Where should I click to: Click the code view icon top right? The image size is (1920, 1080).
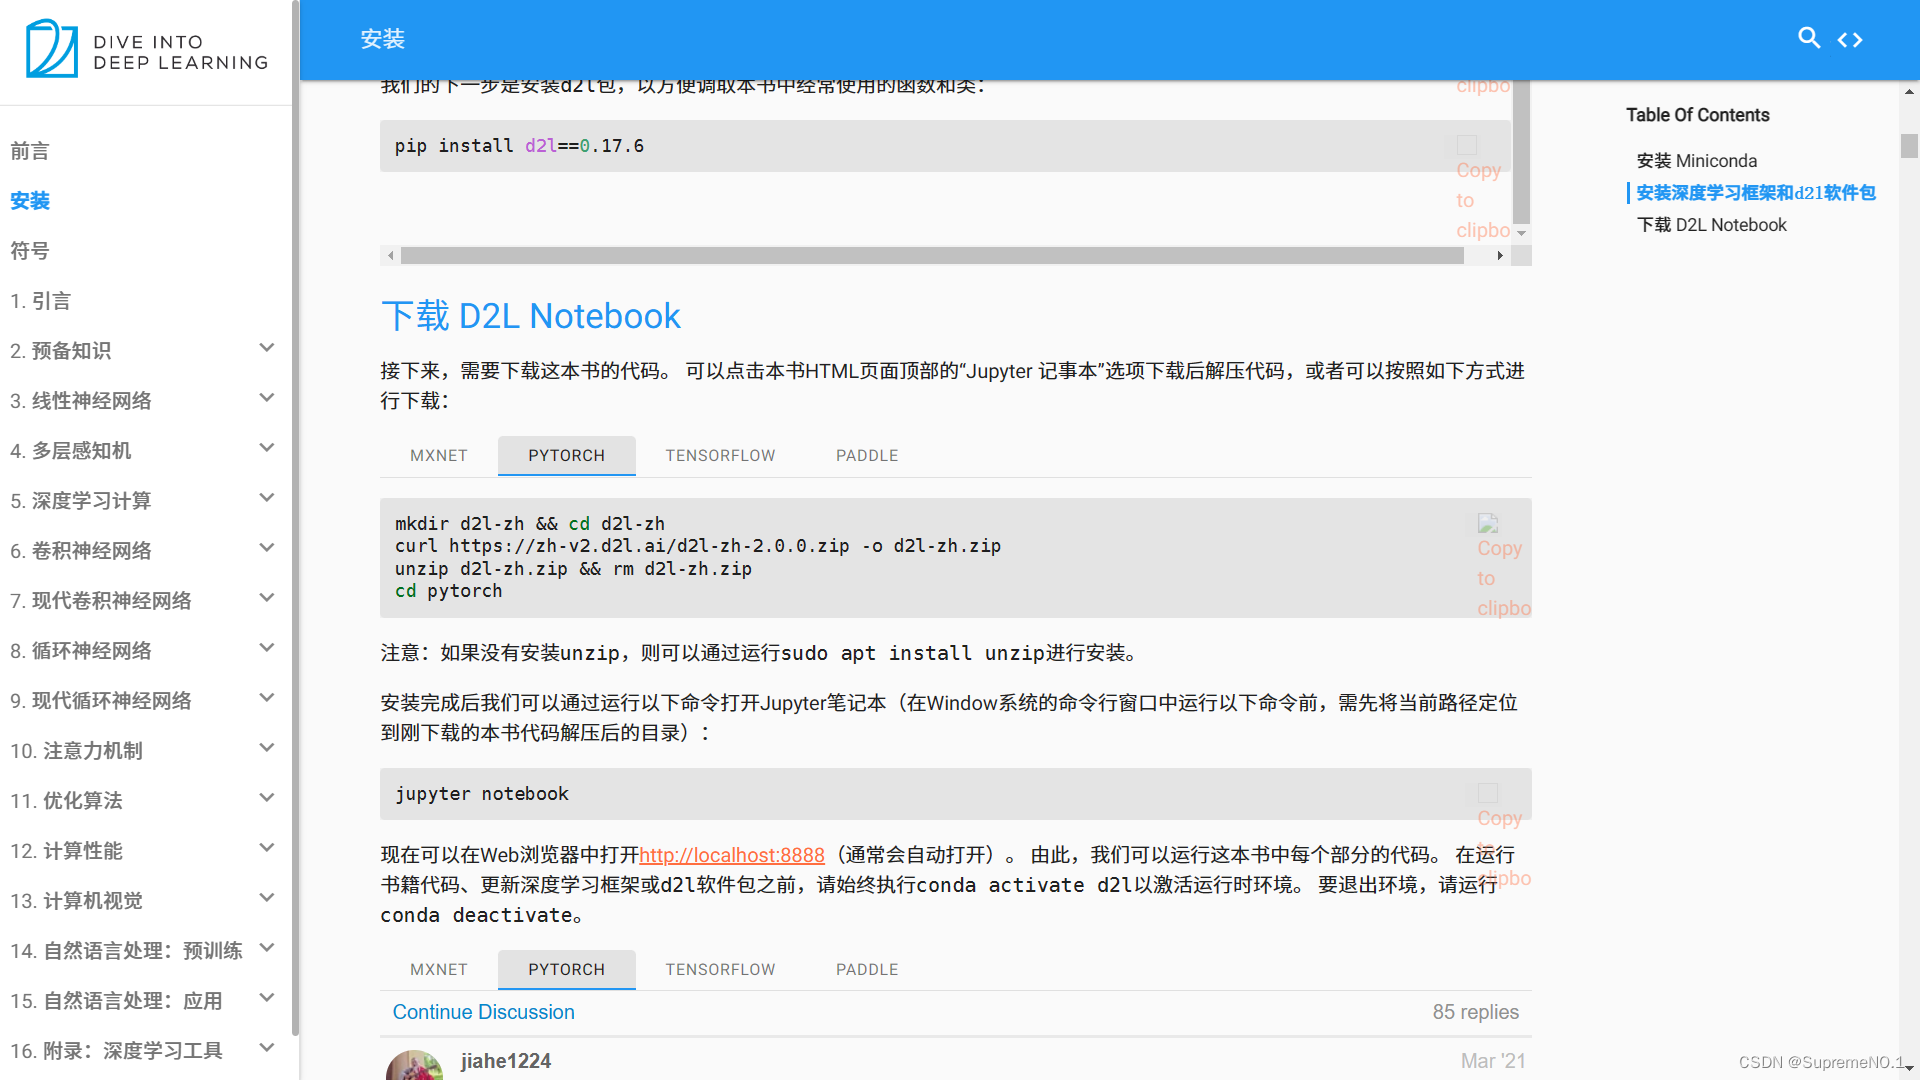pyautogui.click(x=1850, y=40)
